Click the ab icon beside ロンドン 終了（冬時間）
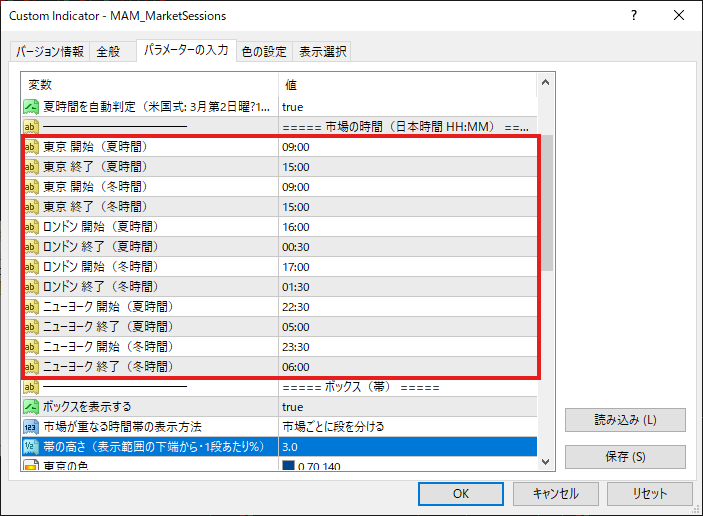703x516 pixels. (x=31, y=286)
